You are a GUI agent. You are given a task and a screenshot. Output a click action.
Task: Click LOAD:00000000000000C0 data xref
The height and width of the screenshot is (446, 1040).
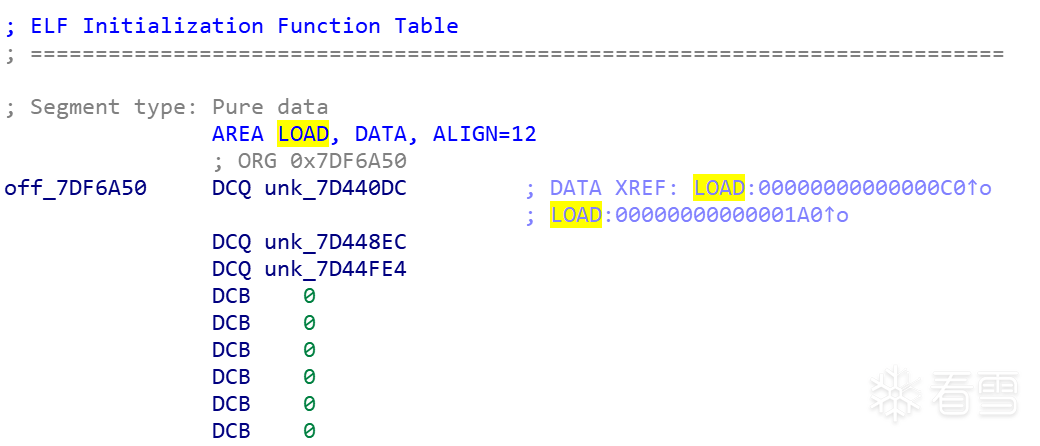click(833, 187)
